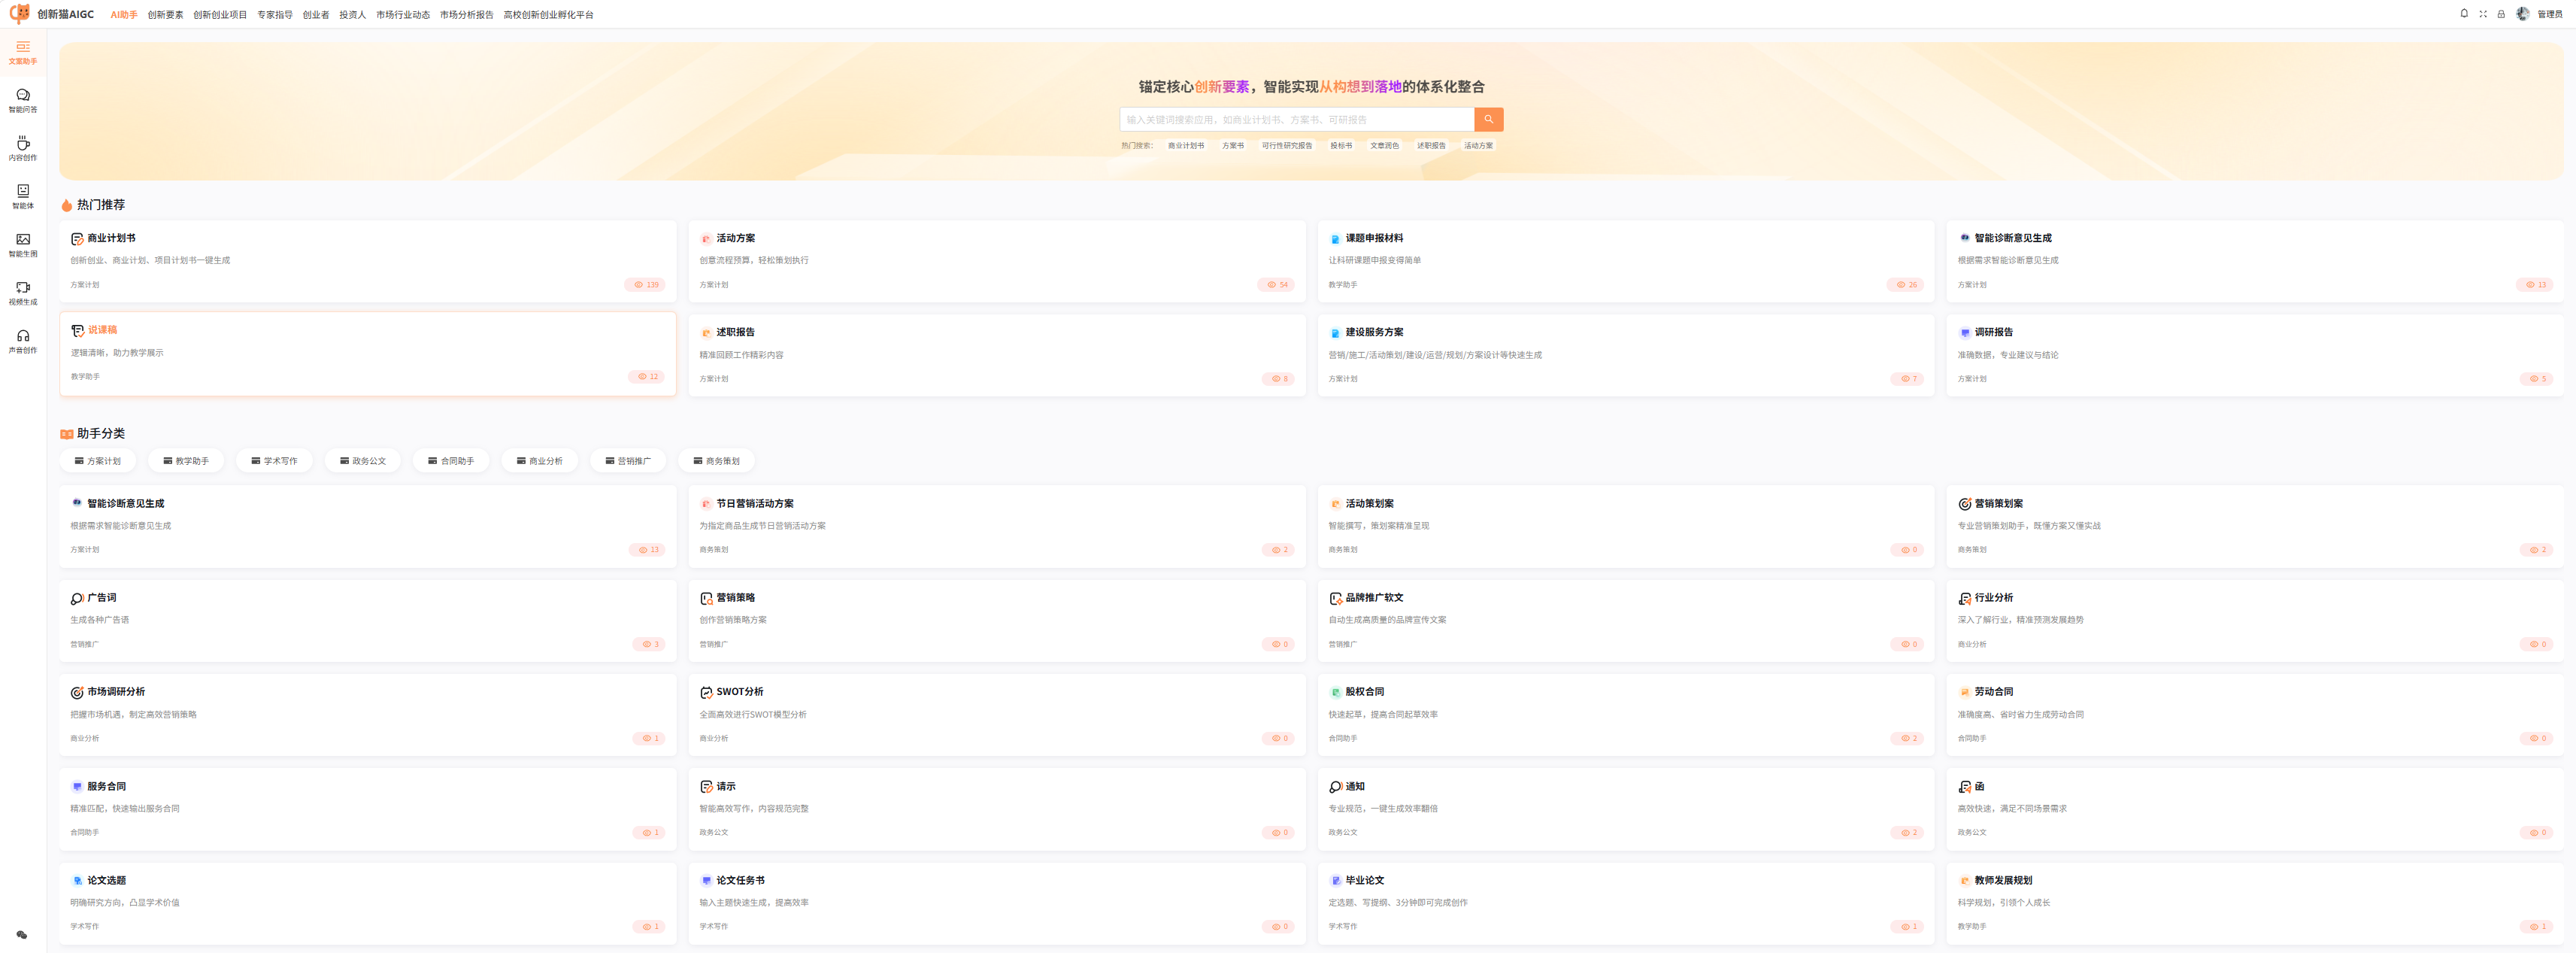Image resolution: width=2576 pixels, height=953 pixels.
Task: Open the 创新要素 menu item
Action: tap(165, 15)
